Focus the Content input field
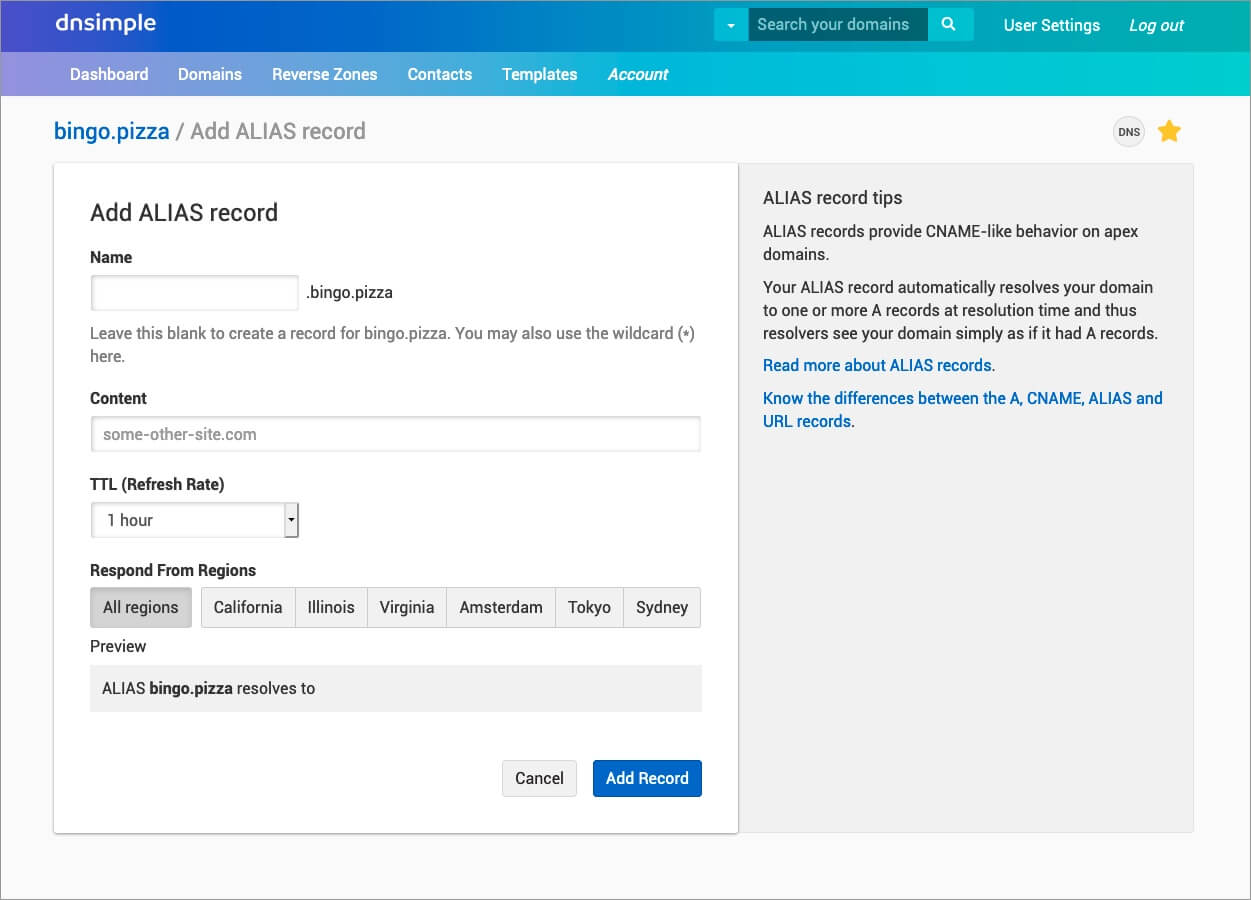The height and width of the screenshot is (900, 1251). (396, 434)
